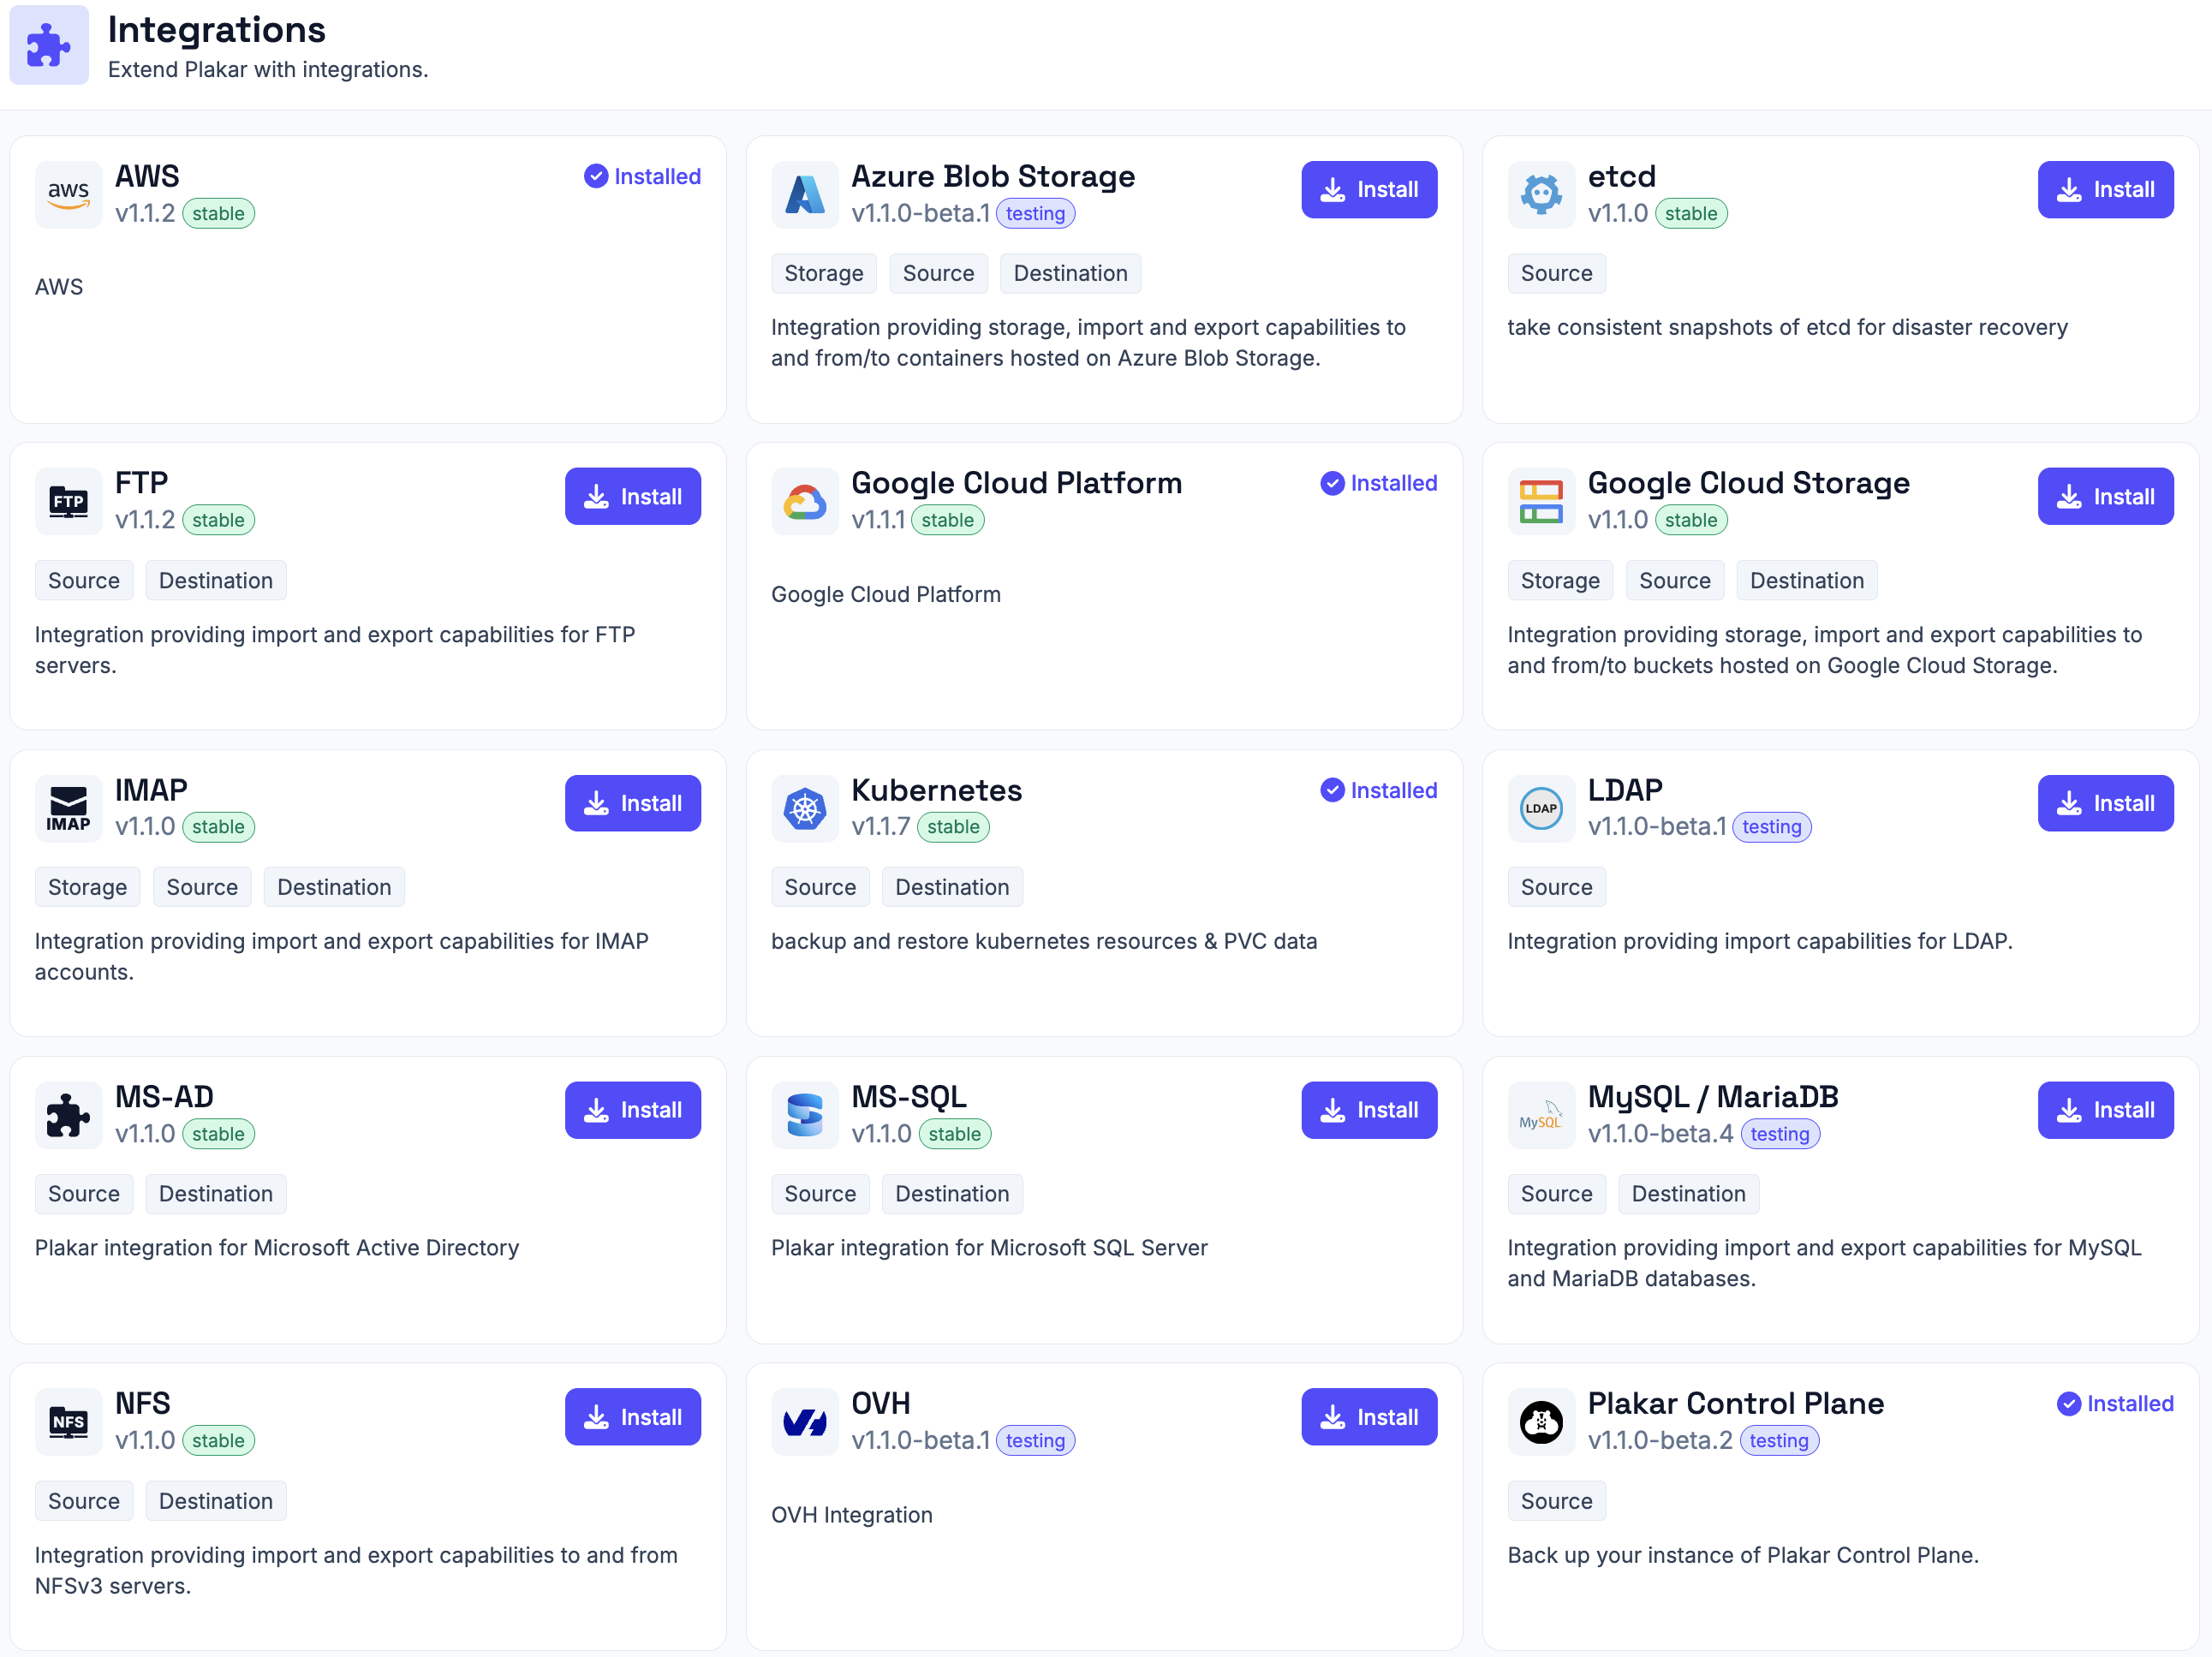The width and height of the screenshot is (2212, 1657).
Task: Click testing badge on Azure Blob Storage card
Action: coord(1035,213)
